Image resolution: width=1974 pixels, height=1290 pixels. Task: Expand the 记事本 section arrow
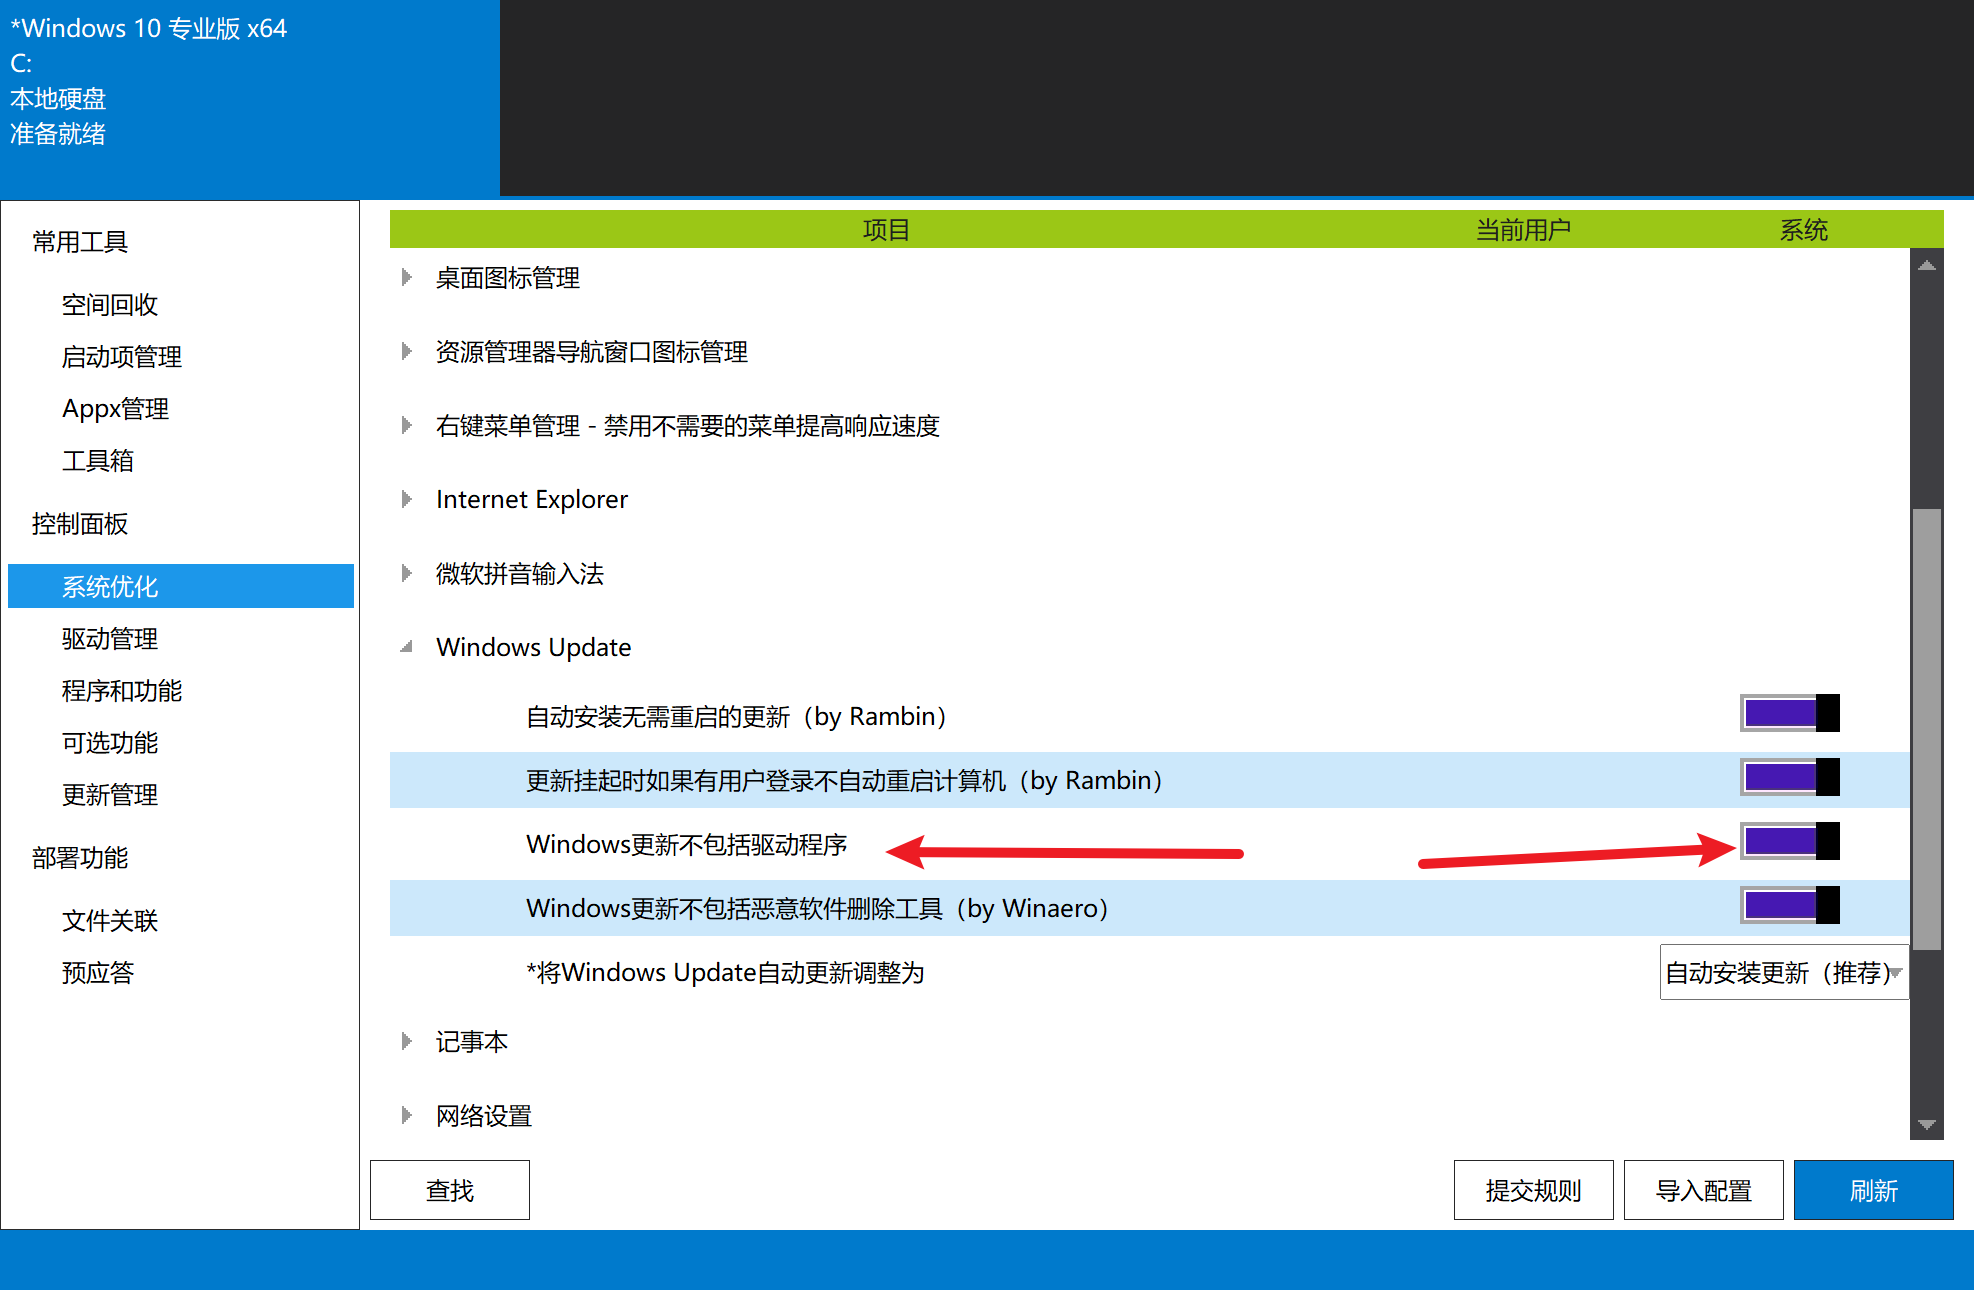click(x=406, y=1041)
